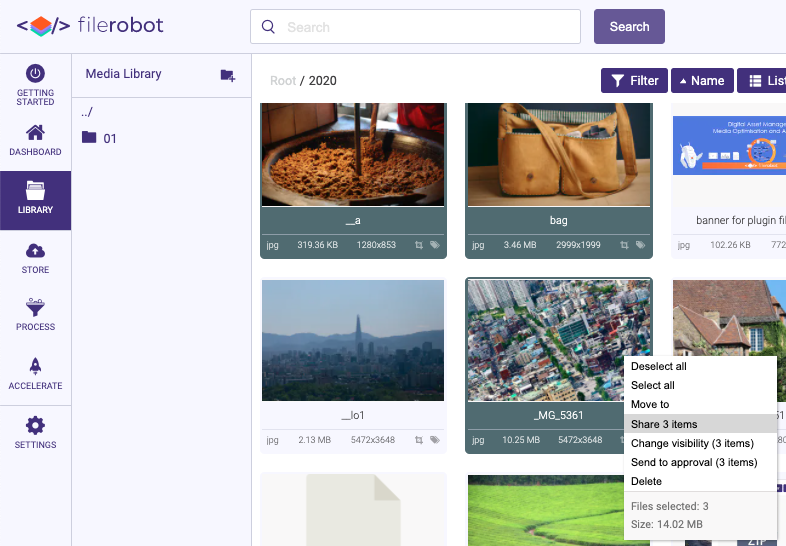Screen dimensions: 786x546
Task: Click the filerobot logo
Action: coord(90,26)
